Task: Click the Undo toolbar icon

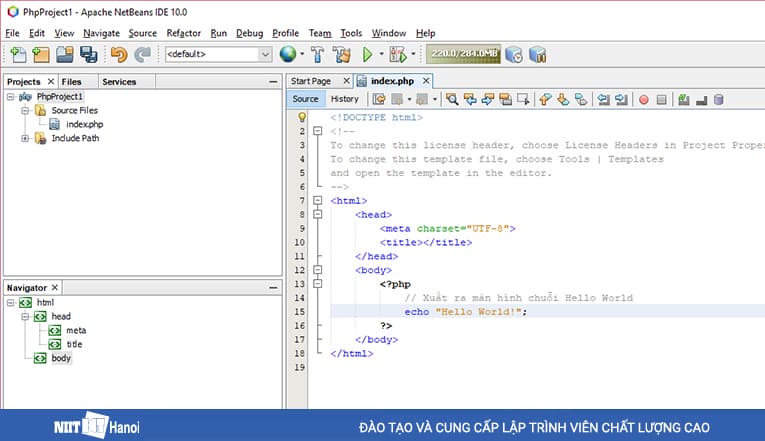Action: click(x=119, y=54)
